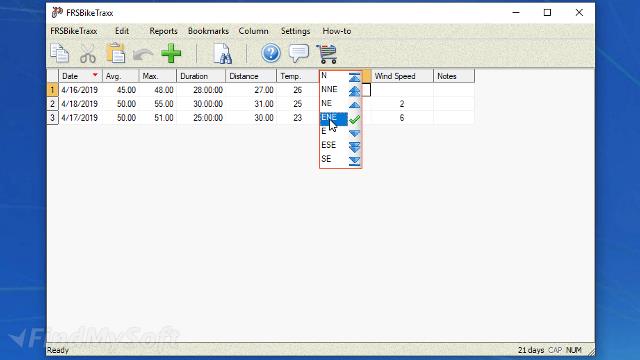This screenshot has width=640, height=360.
Task: Click distance cell 27.00
Action: point(251,90)
